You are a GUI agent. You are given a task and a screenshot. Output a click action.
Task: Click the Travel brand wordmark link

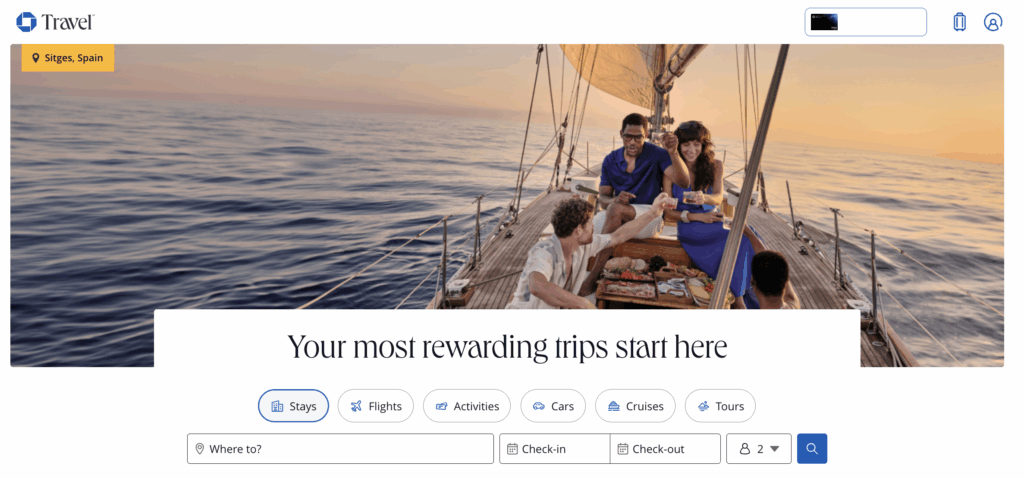click(69, 22)
